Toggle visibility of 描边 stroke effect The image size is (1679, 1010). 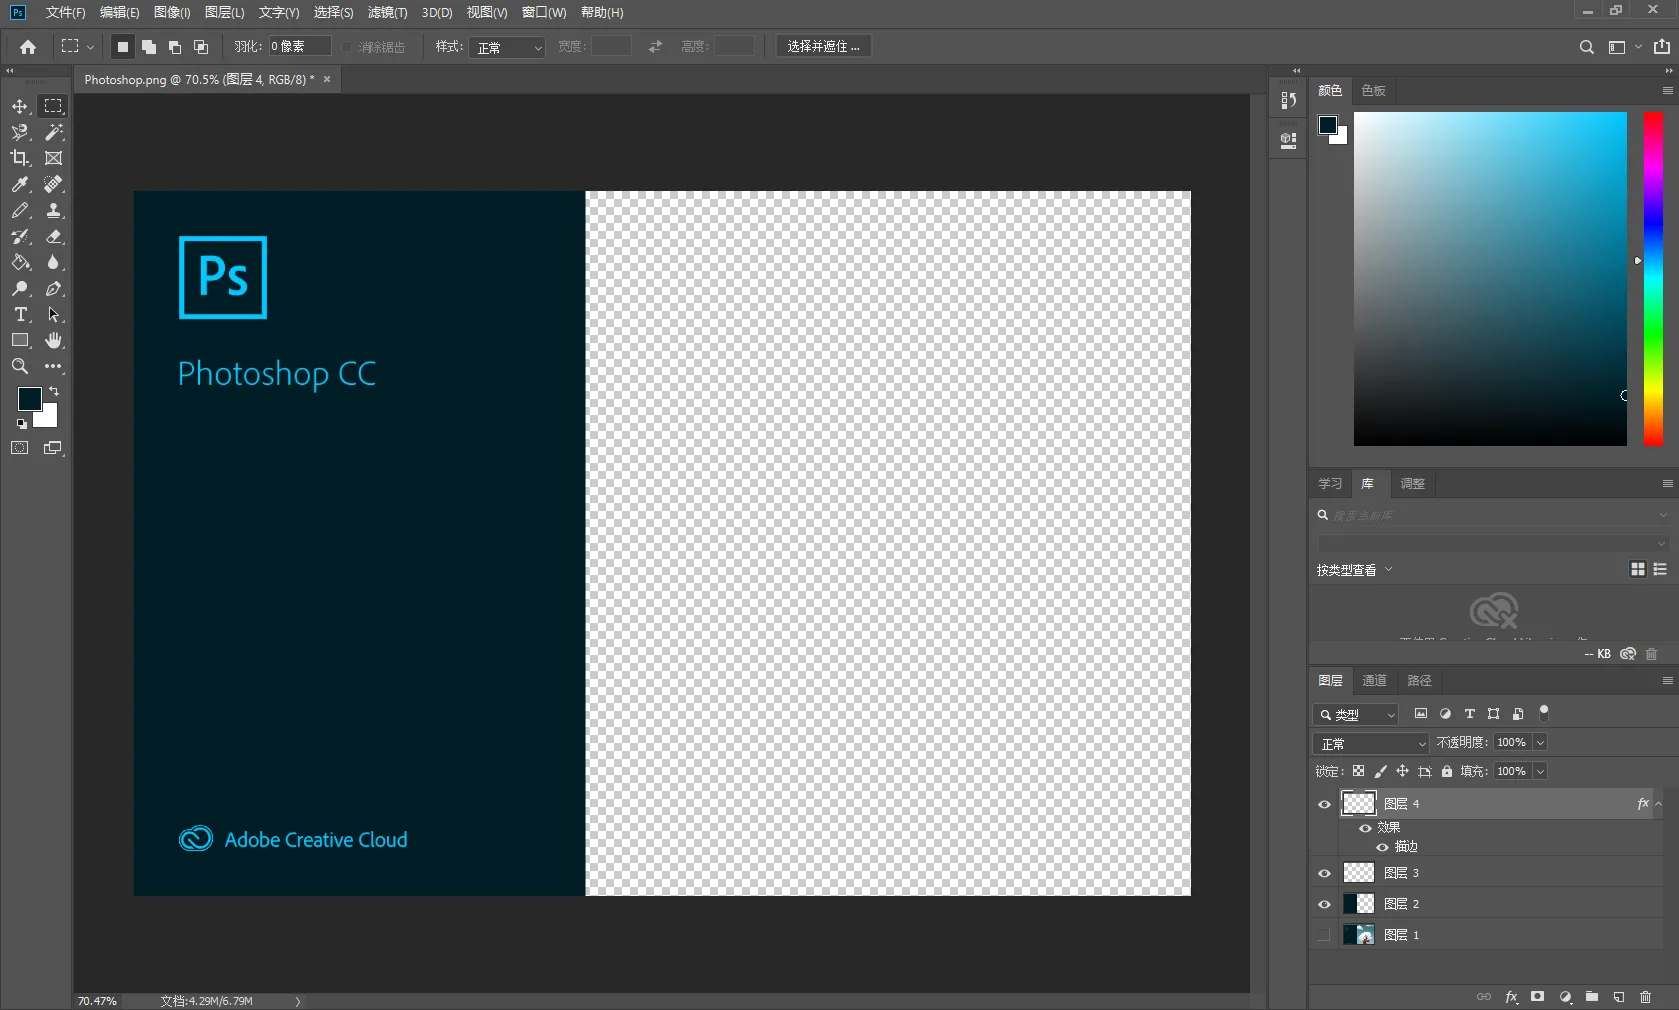(x=1383, y=847)
